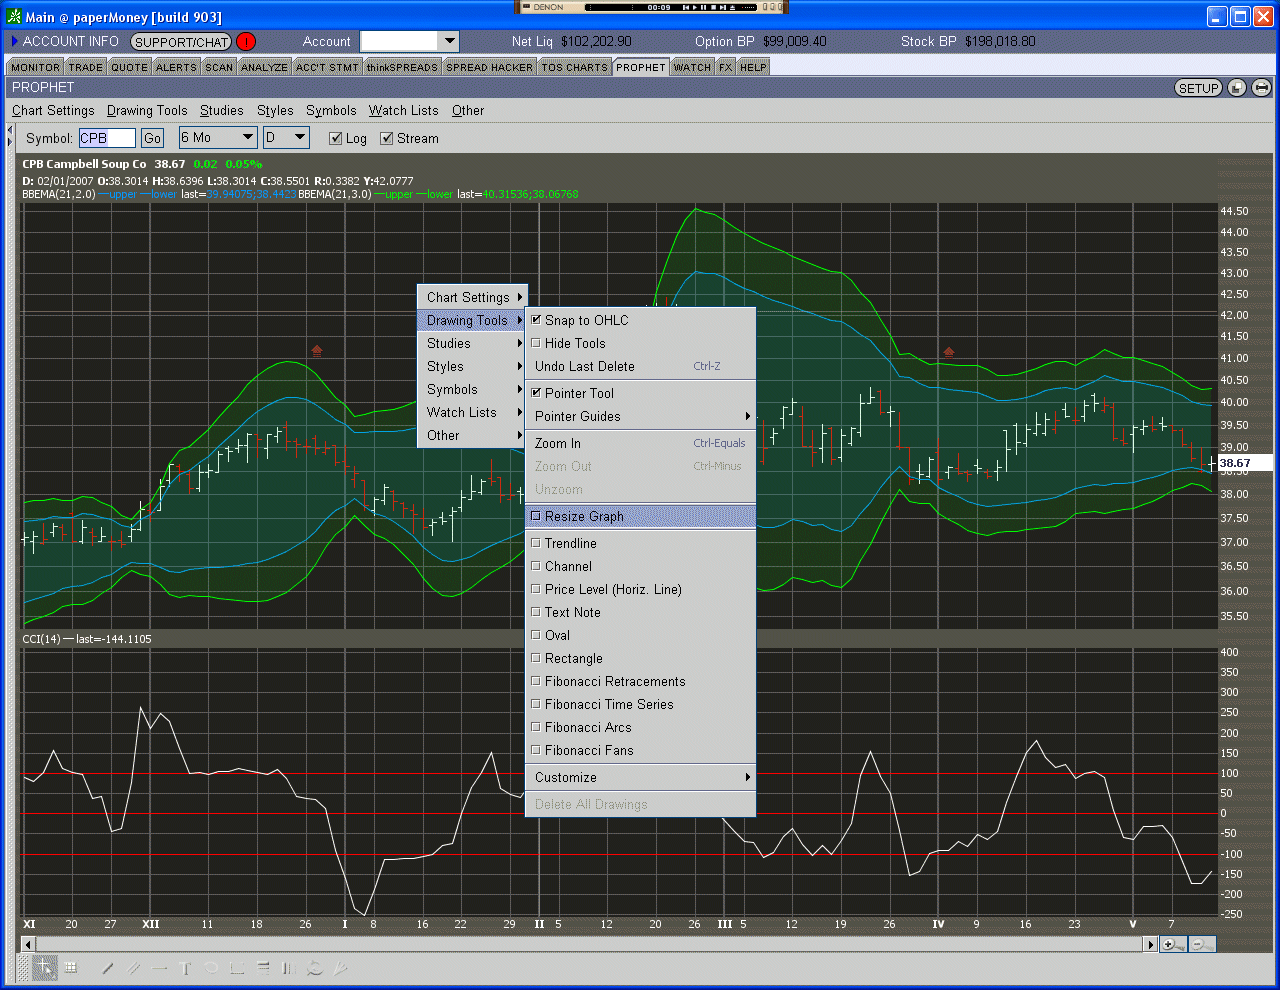Select the pointer tool in bottom toolbar
The width and height of the screenshot is (1280, 990).
(x=44, y=968)
